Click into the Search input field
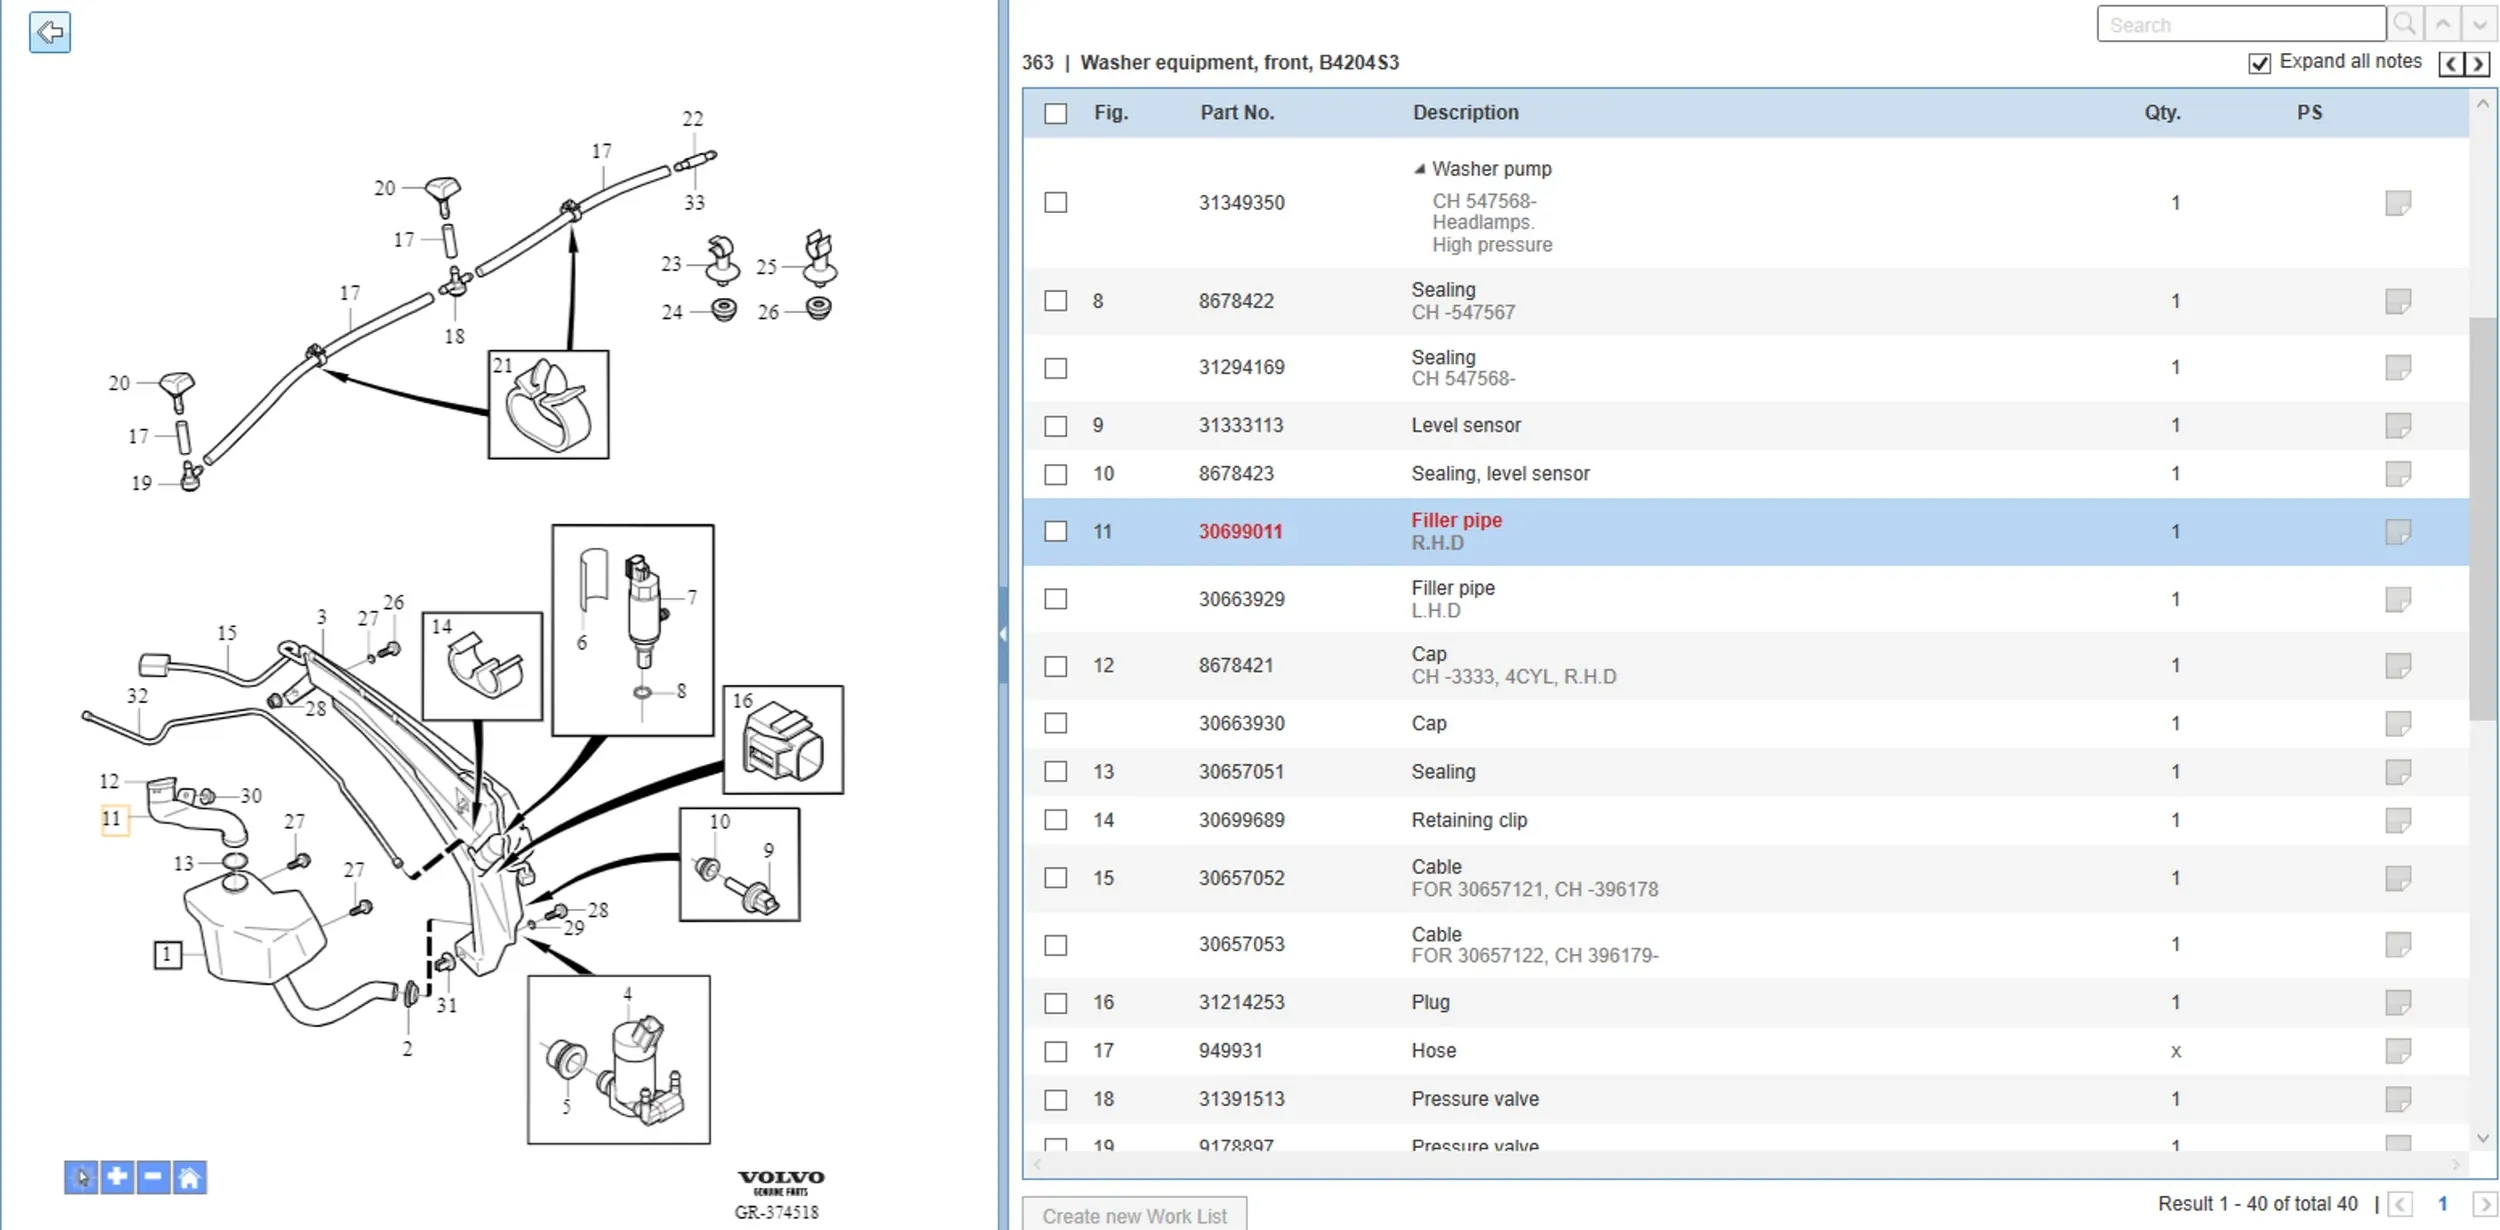The width and height of the screenshot is (2500, 1230). [2240, 24]
